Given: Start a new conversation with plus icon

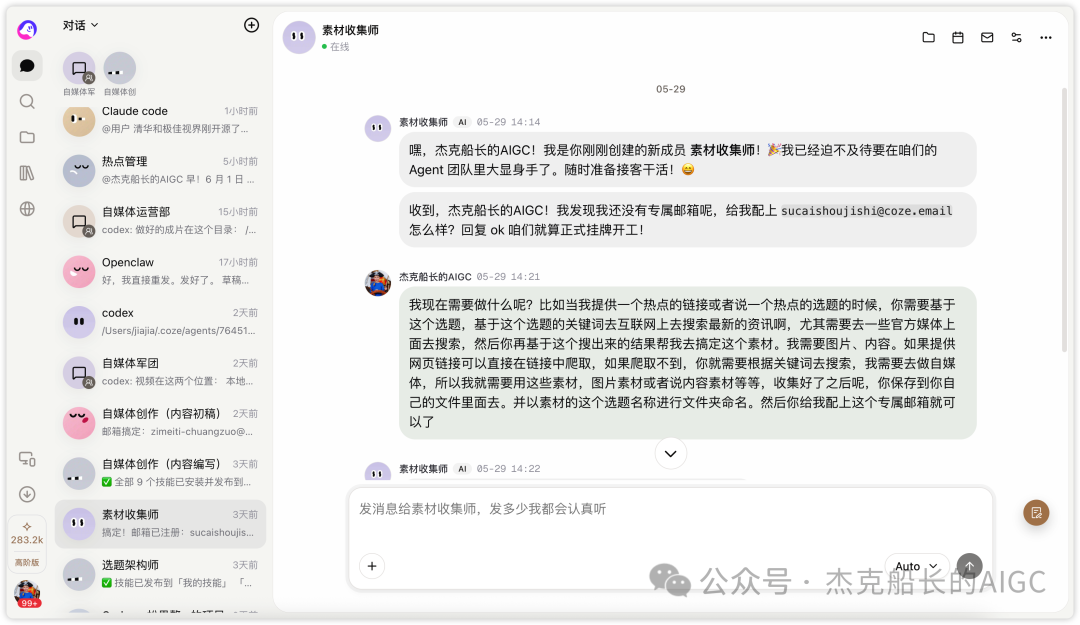Looking at the screenshot, I should (251, 25).
